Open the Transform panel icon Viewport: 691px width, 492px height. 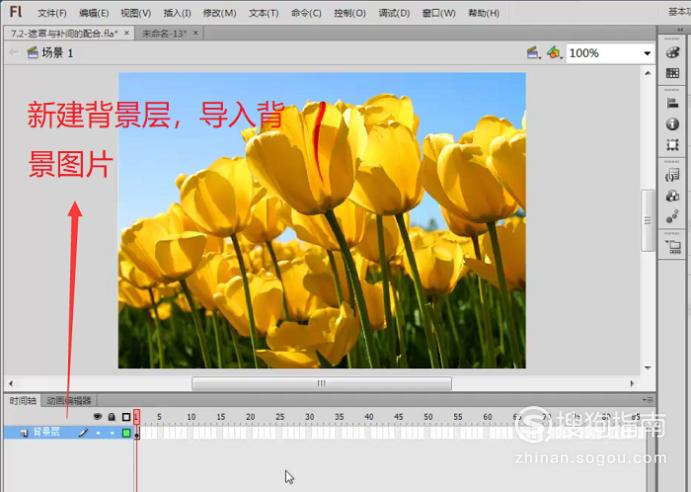(x=672, y=145)
